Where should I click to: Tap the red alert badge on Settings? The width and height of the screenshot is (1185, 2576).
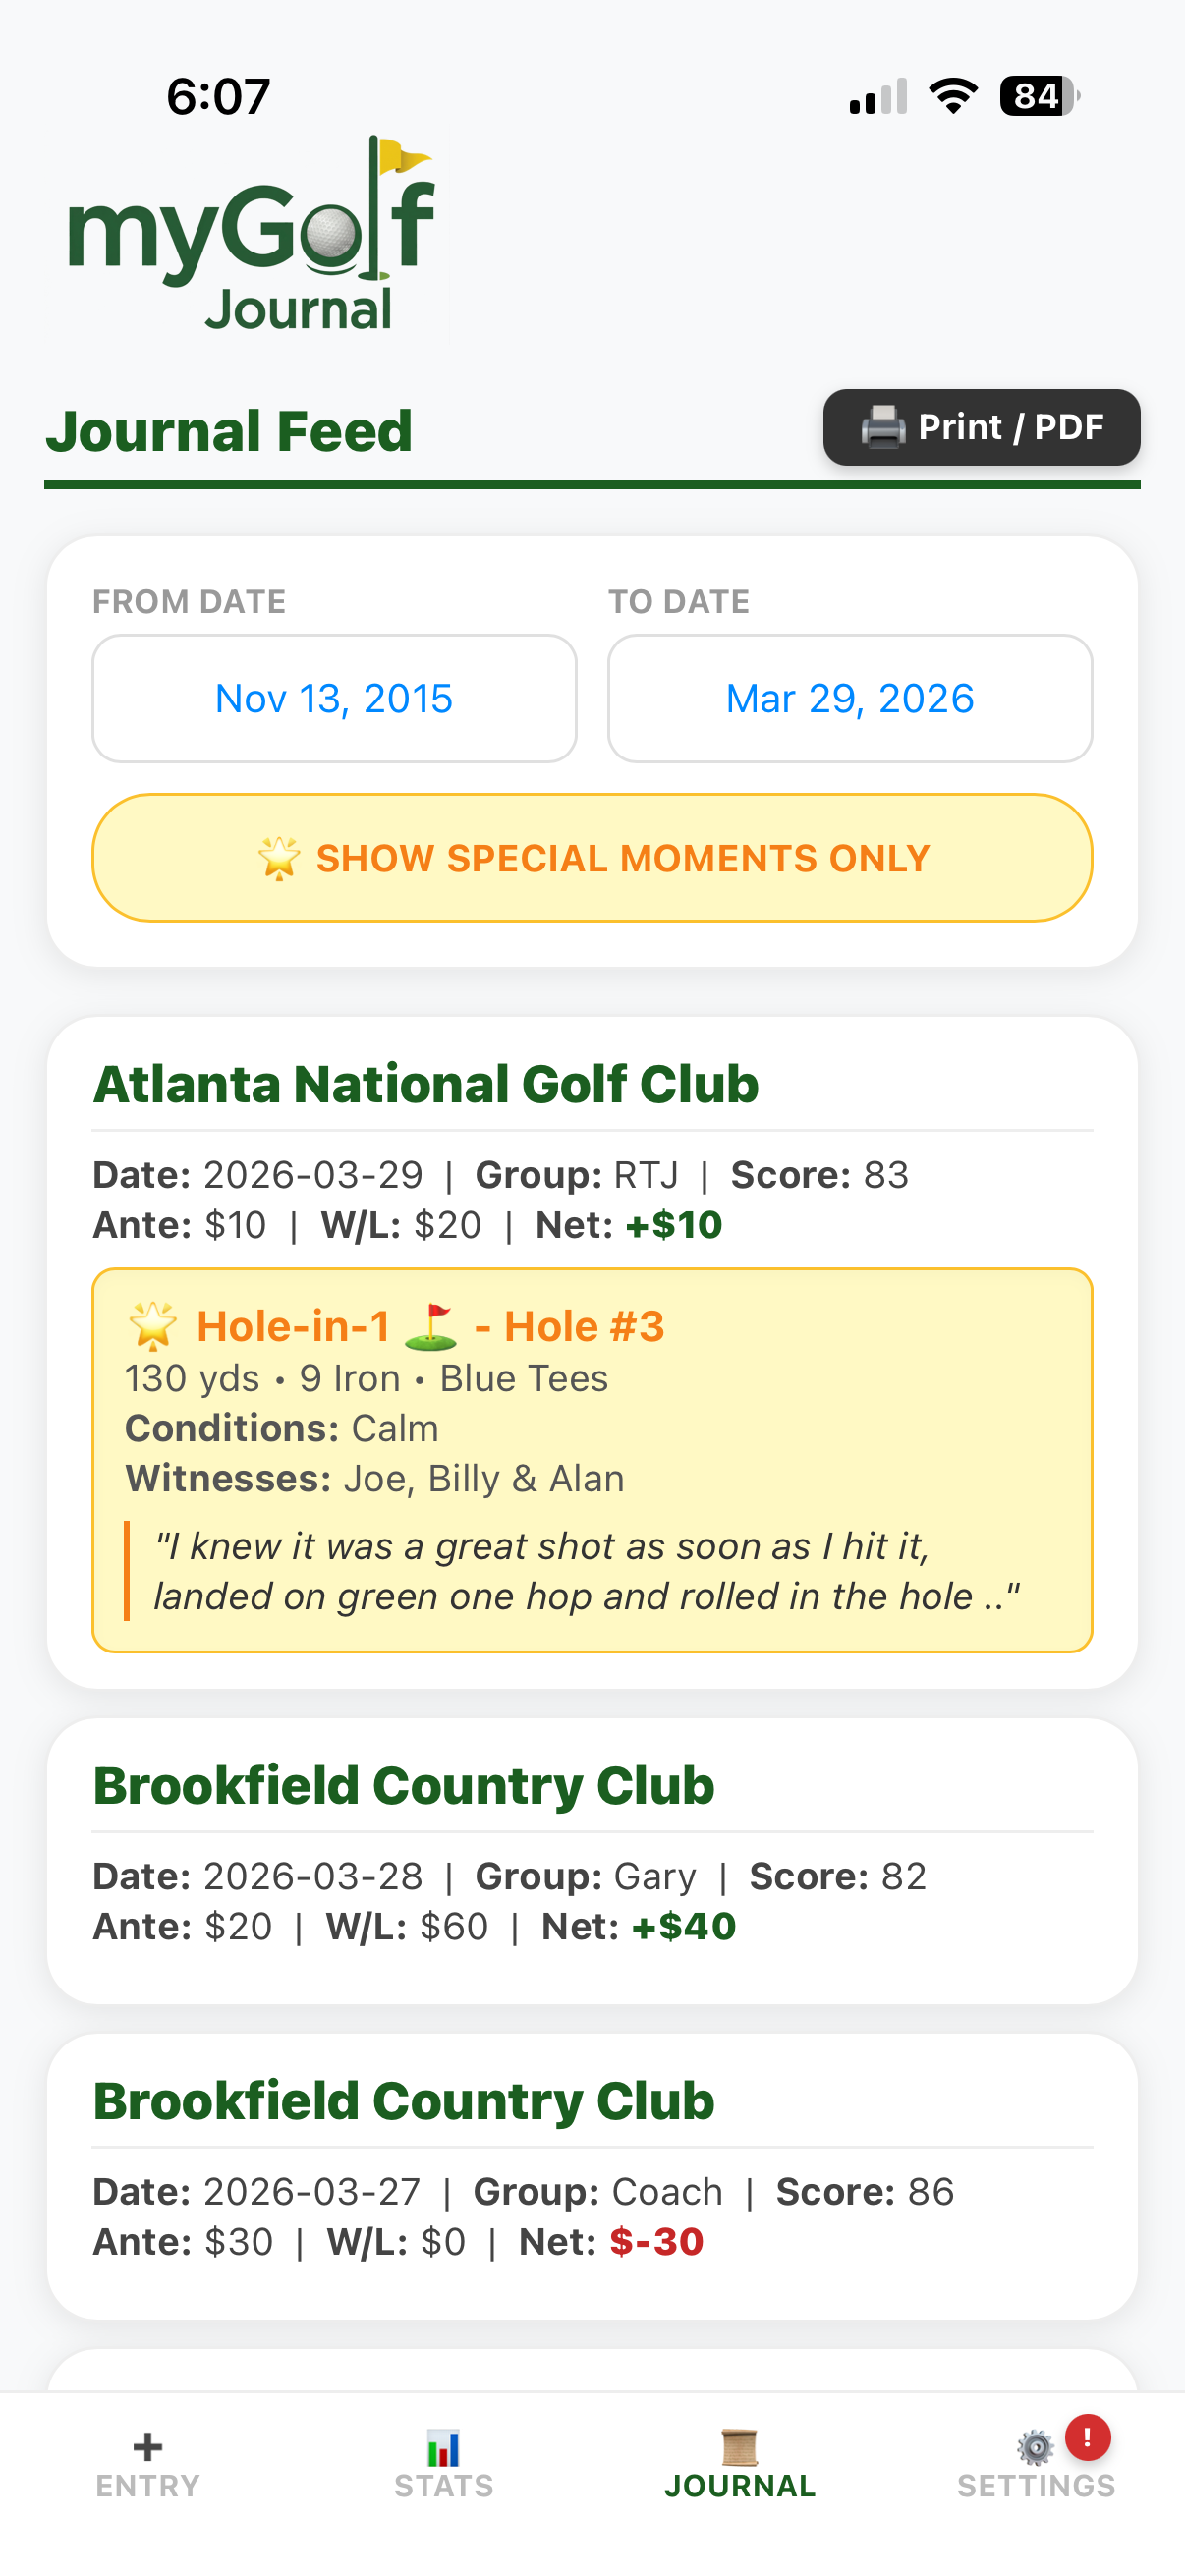(1087, 2436)
